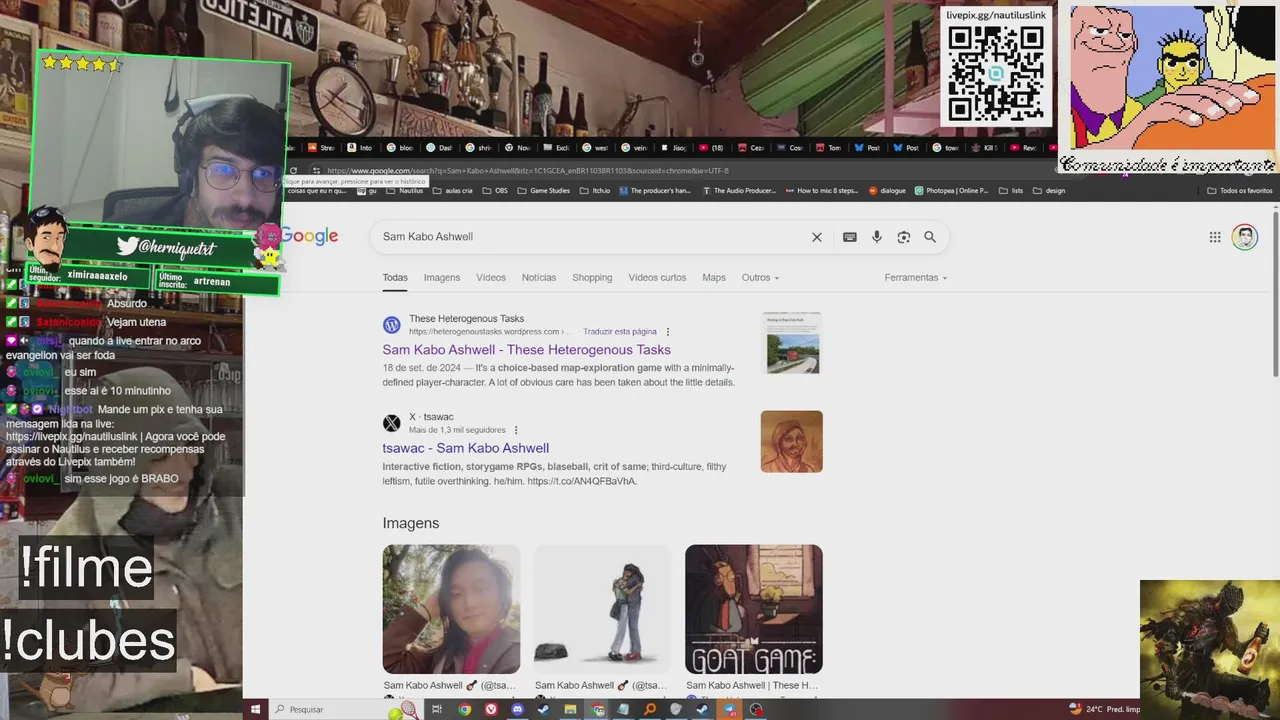The image size is (1280, 720).
Task: Click the browser address bar URL
Action: (527, 171)
